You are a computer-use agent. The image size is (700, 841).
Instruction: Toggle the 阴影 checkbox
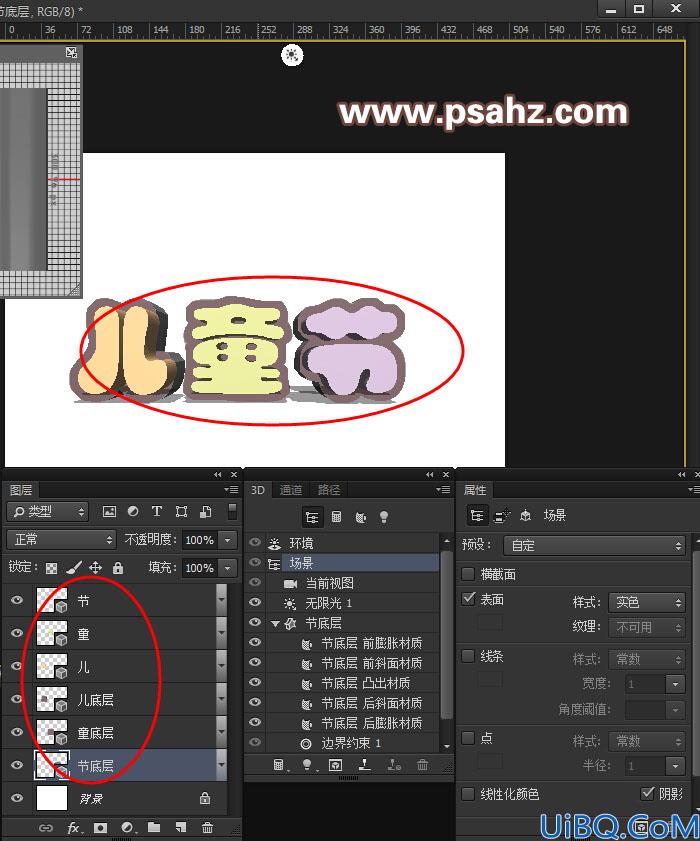pos(647,793)
